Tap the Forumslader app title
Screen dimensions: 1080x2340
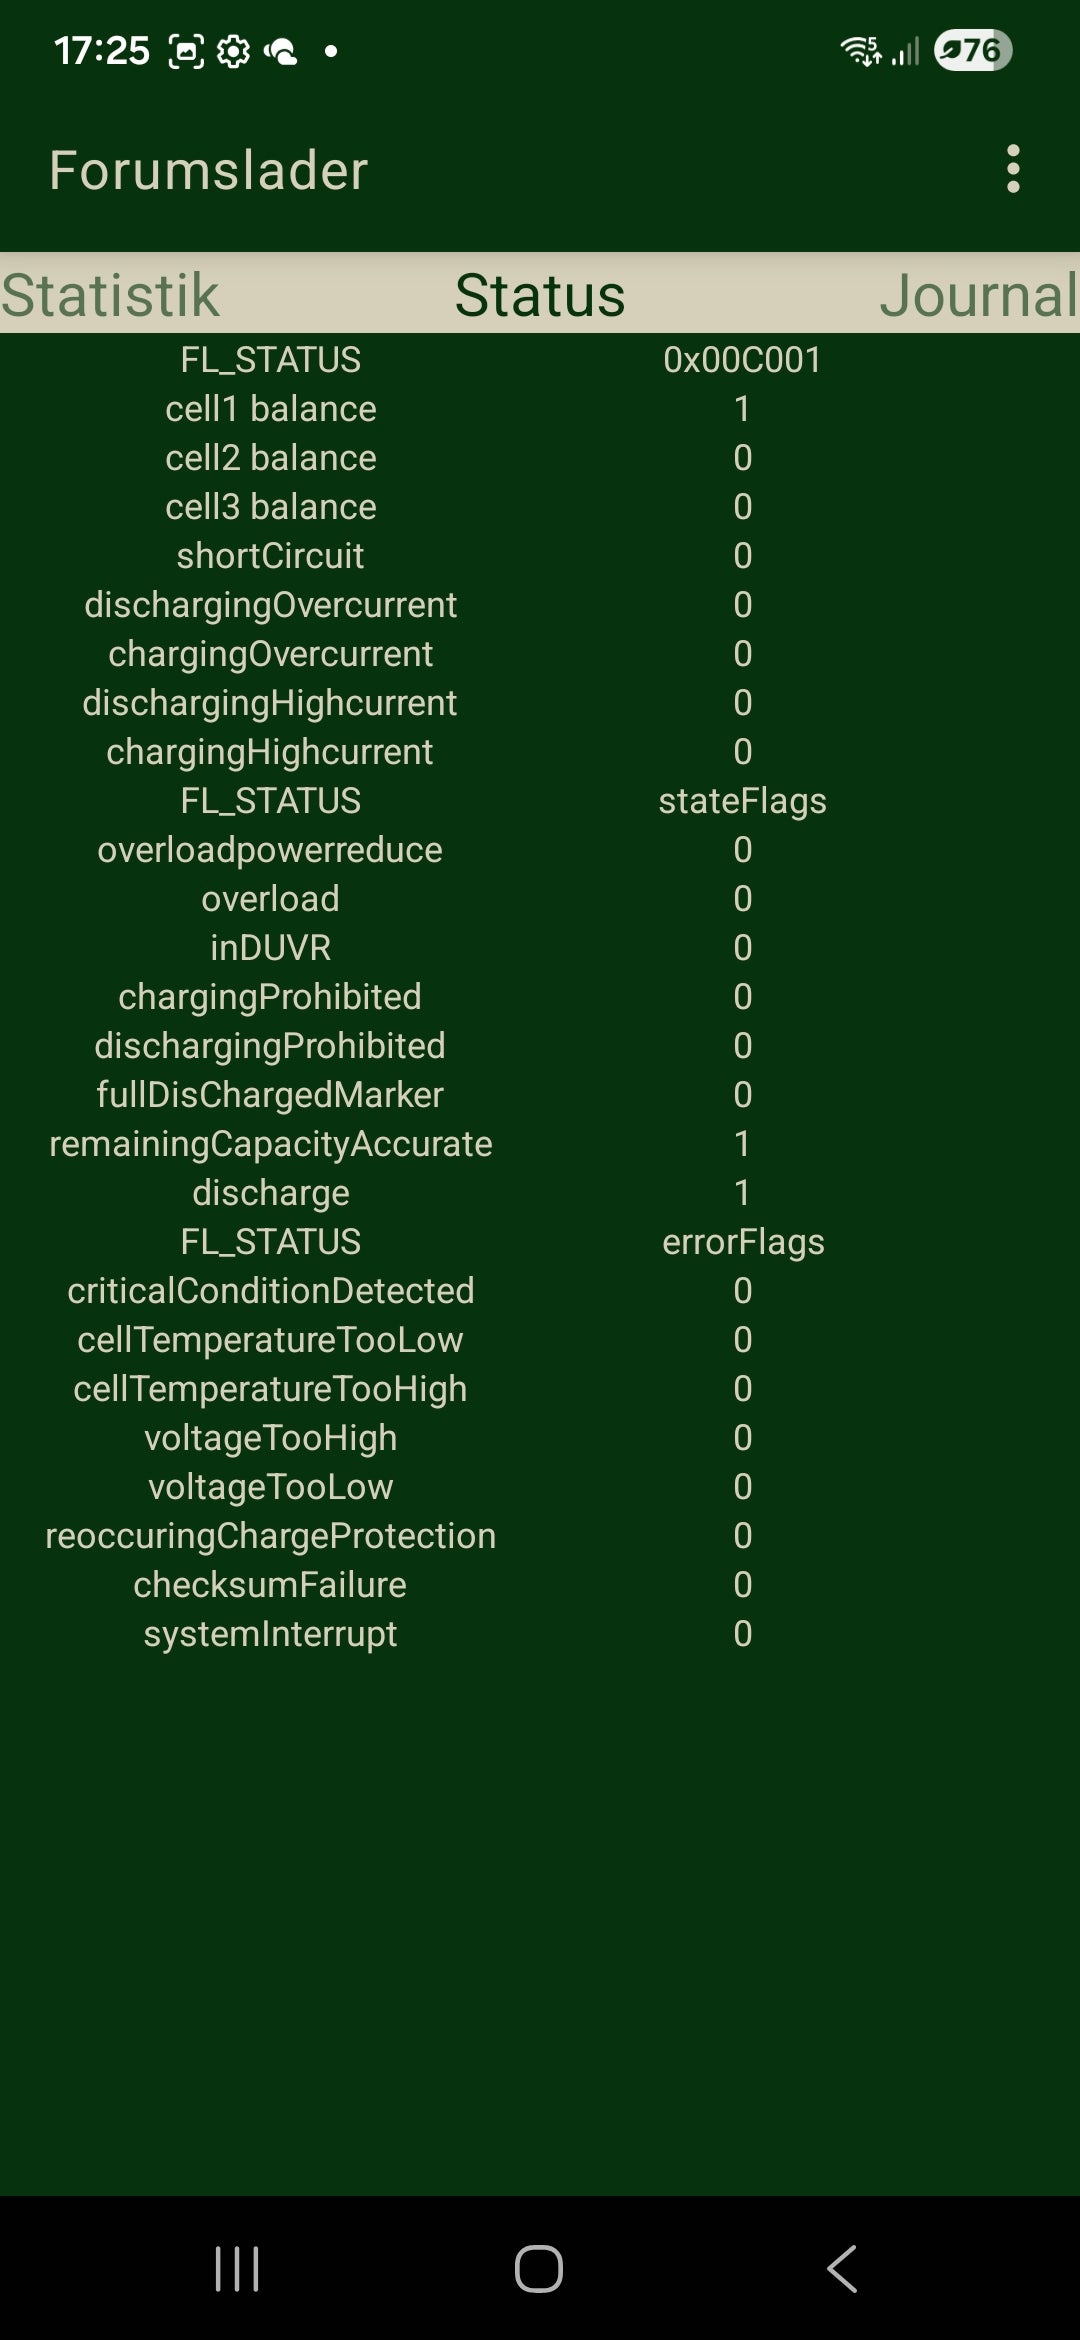(208, 170)
